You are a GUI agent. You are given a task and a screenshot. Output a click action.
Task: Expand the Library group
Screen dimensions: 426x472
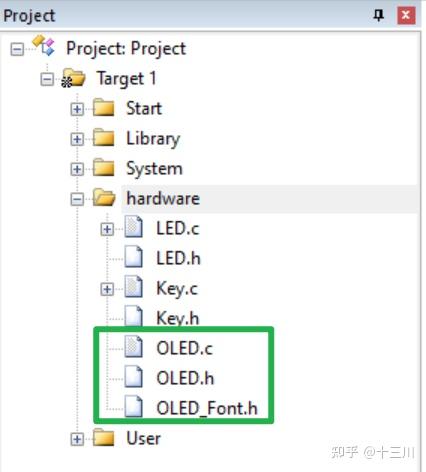pyautogui.click(x=77, y=139)
